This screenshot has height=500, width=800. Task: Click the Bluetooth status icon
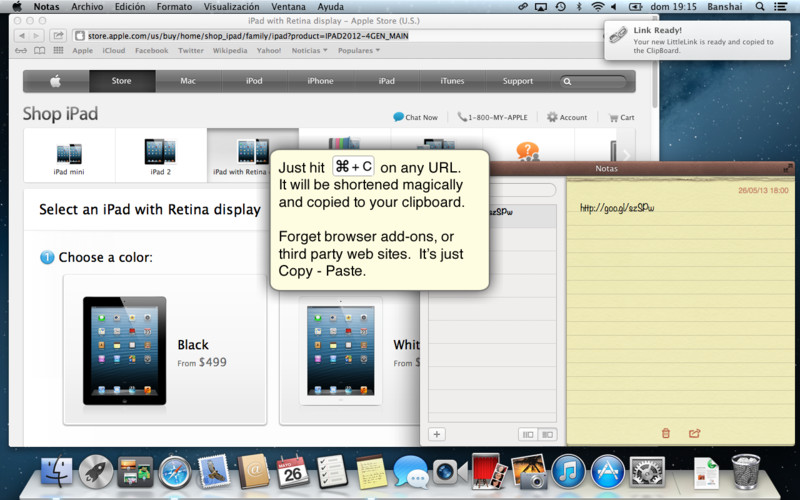[579, 7]
